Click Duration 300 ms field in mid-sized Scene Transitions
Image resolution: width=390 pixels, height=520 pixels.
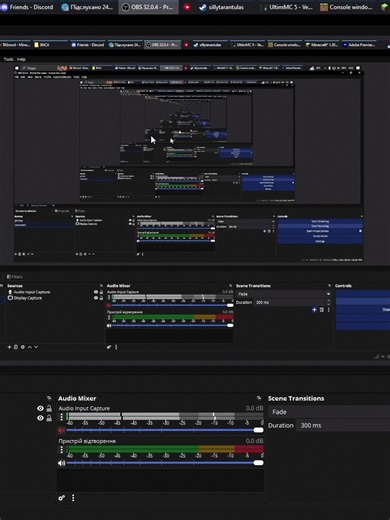(292, 302)
